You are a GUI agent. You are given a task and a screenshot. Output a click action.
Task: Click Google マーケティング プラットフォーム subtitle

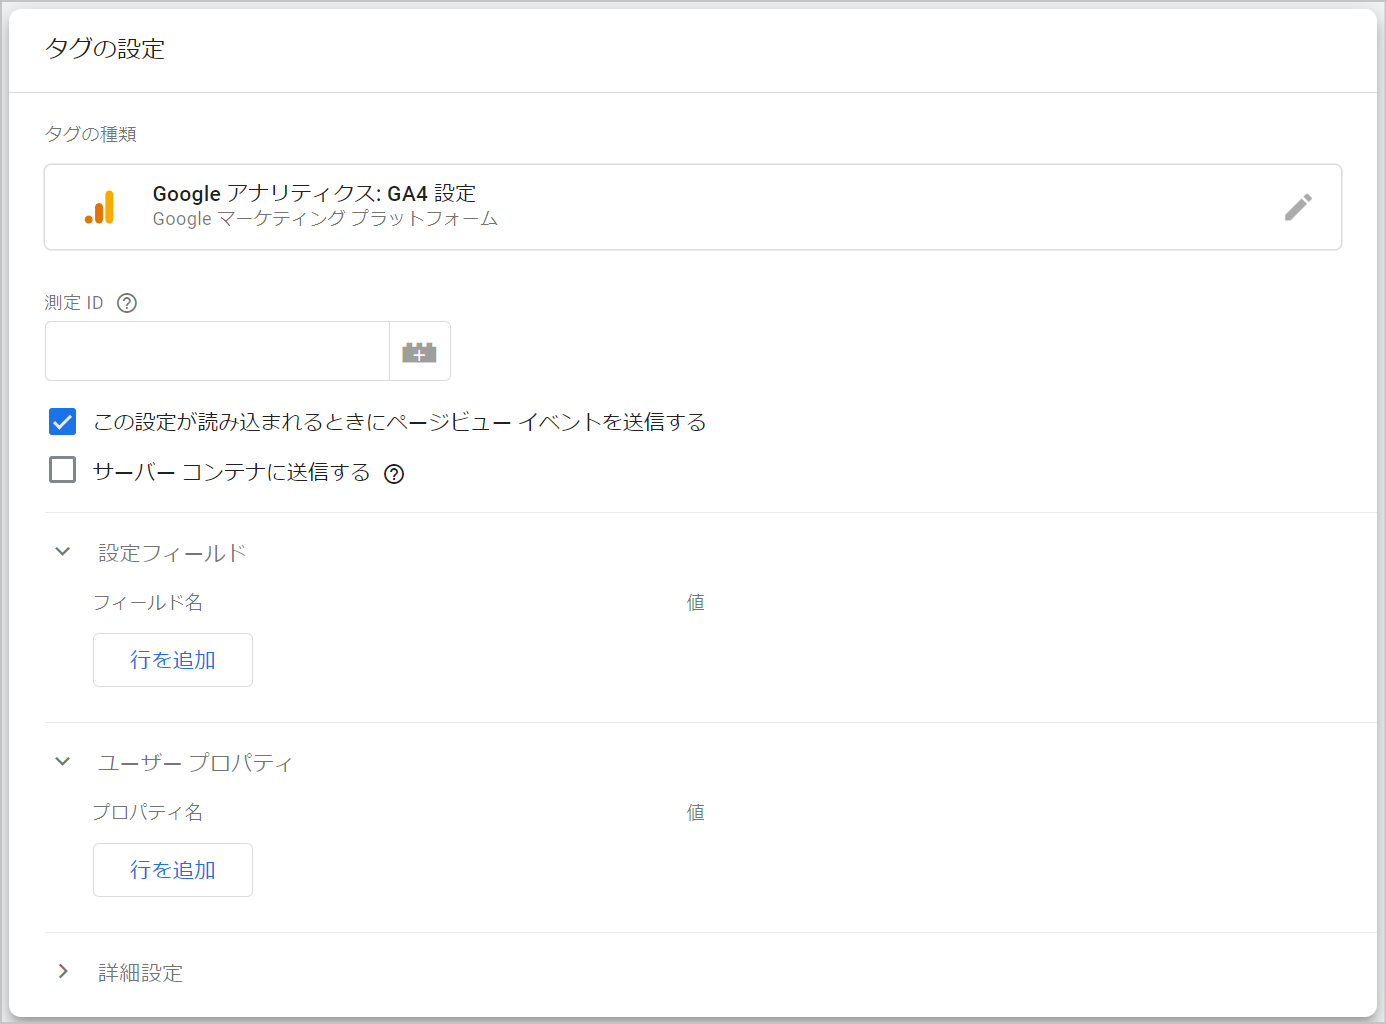[325, 219]
